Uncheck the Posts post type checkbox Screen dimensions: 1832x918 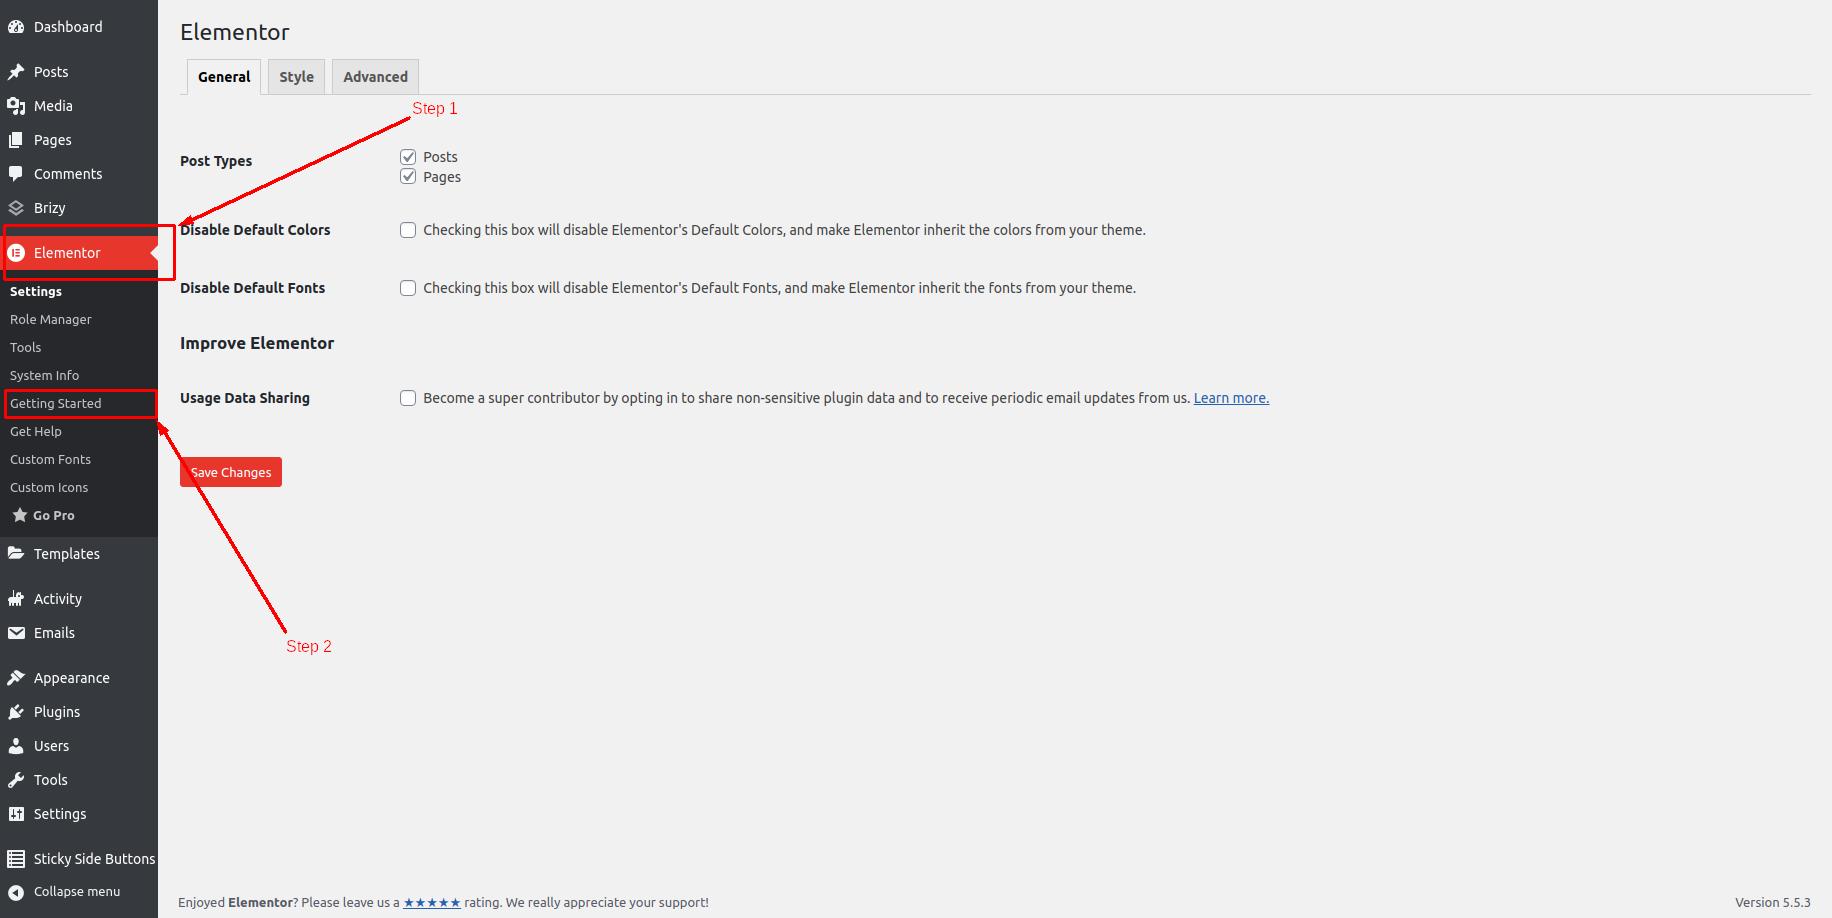click(408, 157)
